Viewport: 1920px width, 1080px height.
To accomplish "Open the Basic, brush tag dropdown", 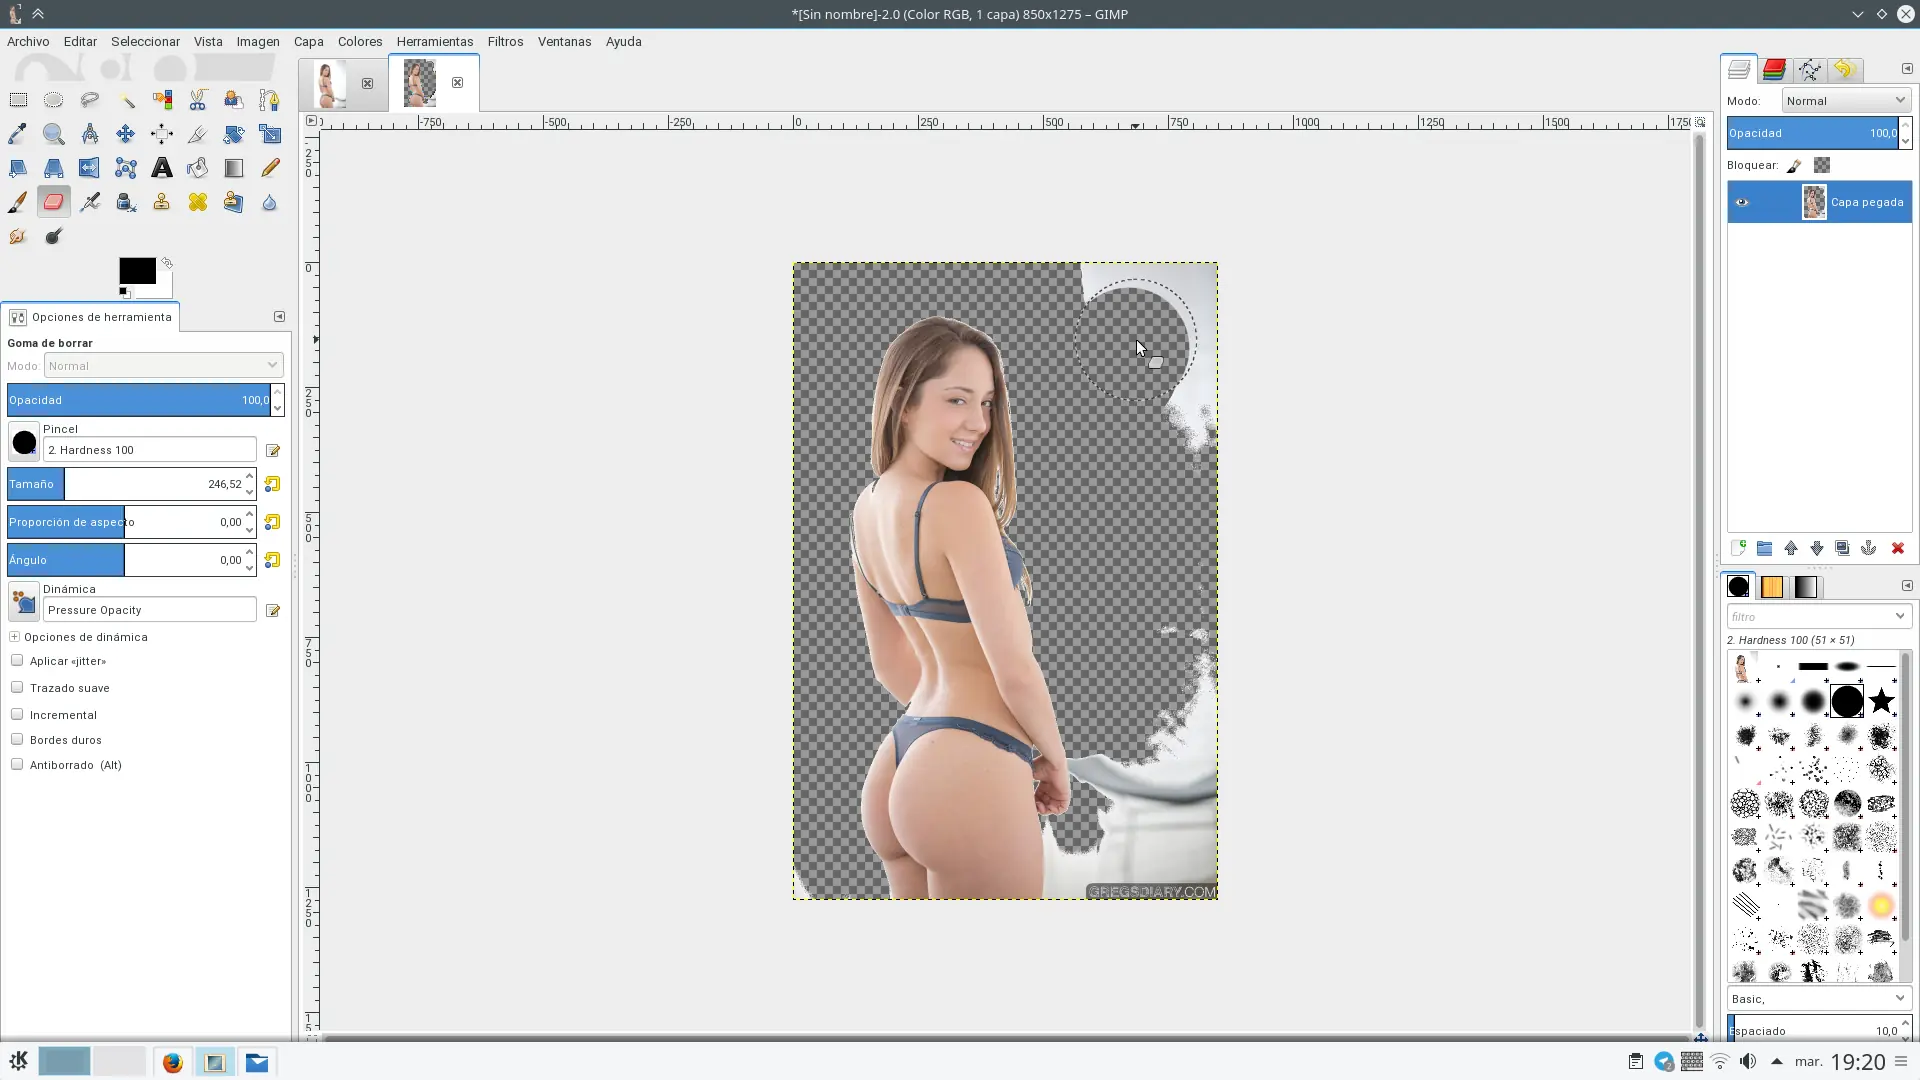I will [1819, 998].
